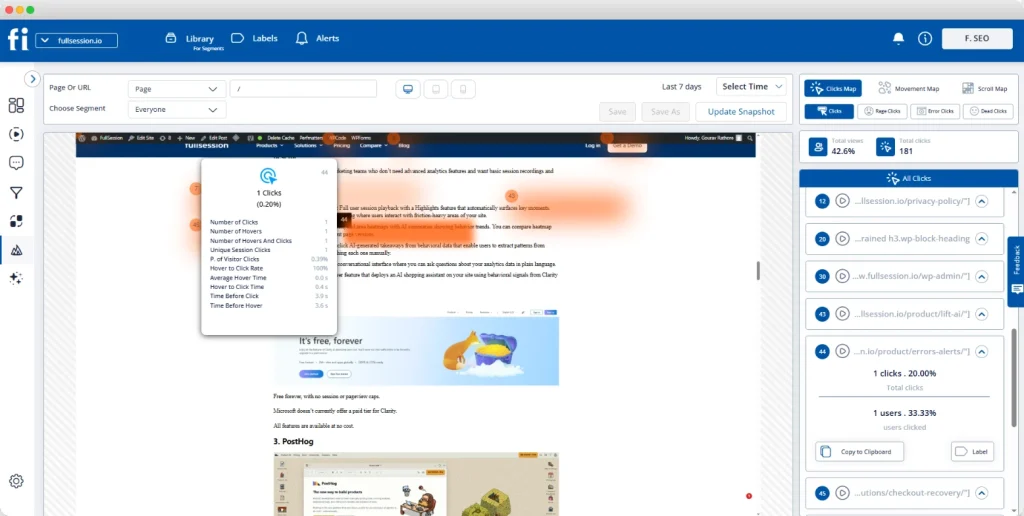The height and width of the screenshot is (516, 1024).
Task: Click Copy to Clipboard button
Action: 859,451
